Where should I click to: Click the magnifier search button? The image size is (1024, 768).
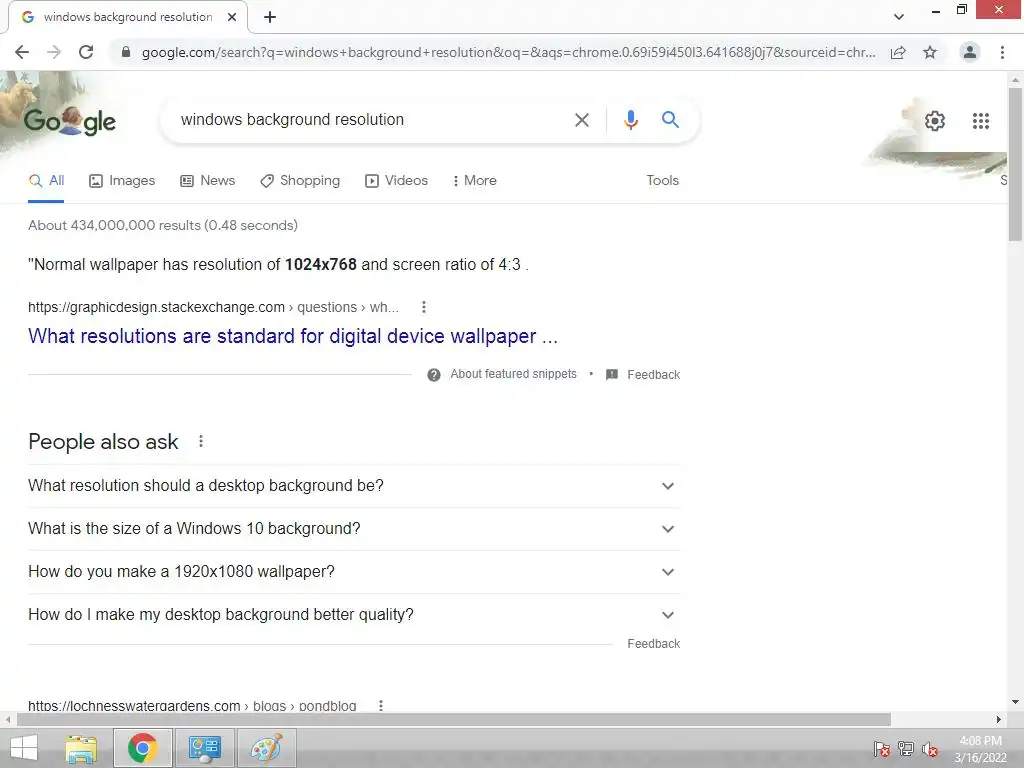pyautogui.click(x=670, y=120)
